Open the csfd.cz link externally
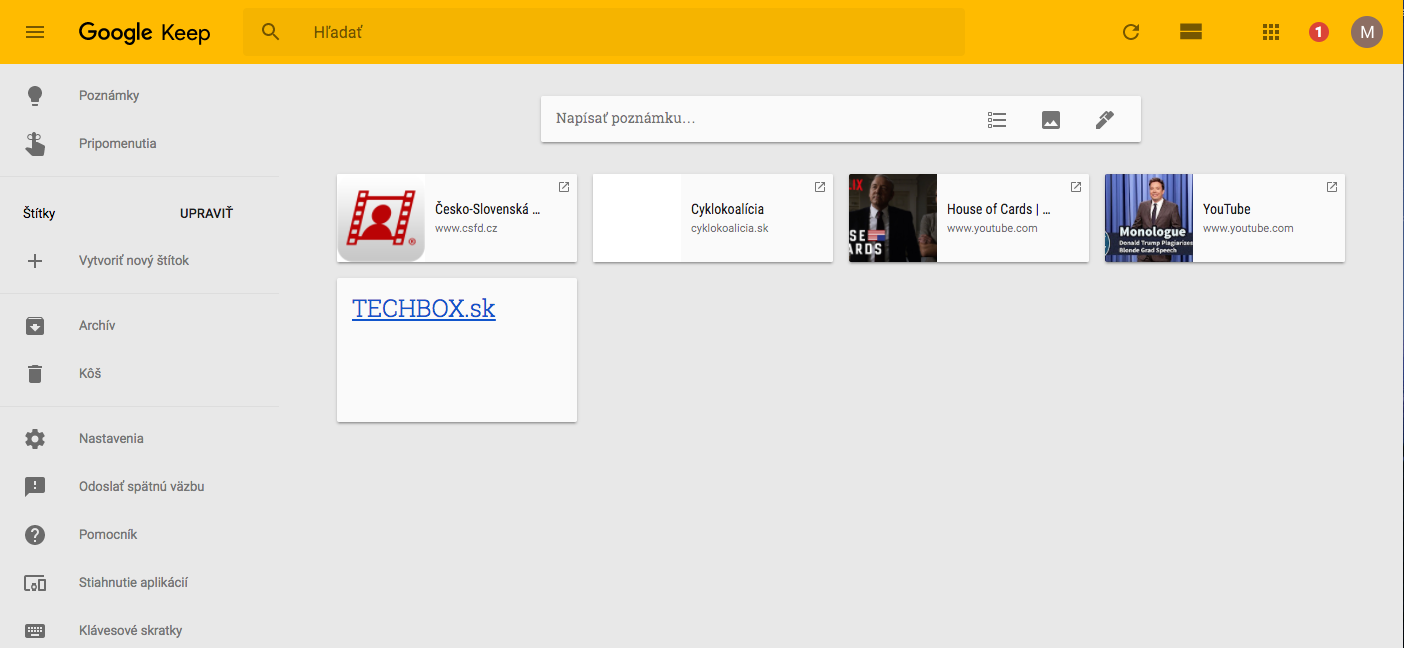The image size is (1404, 648). [x=564, y=187]
